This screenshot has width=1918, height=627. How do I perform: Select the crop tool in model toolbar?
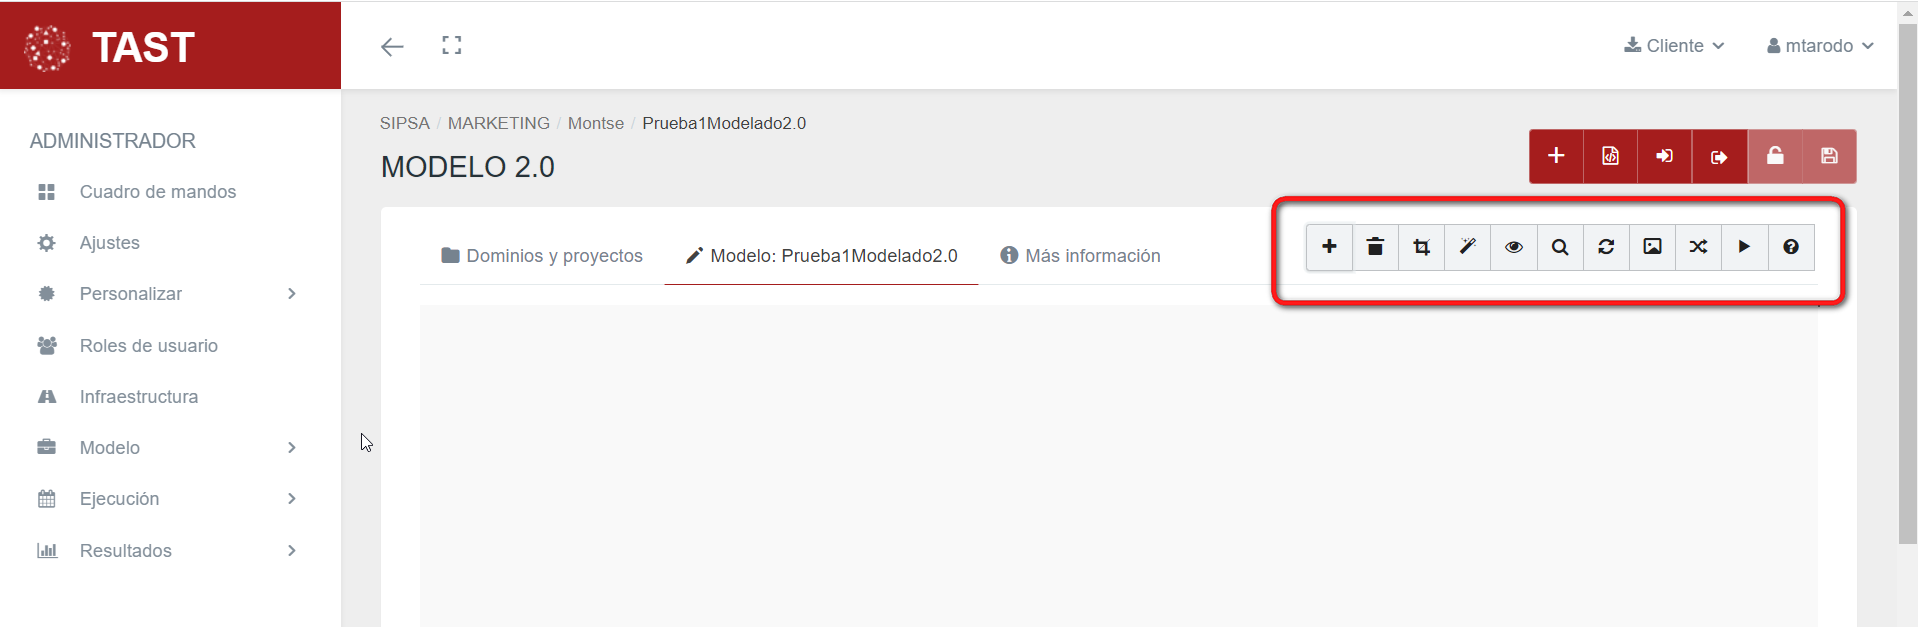click(x=1421, y=247)
